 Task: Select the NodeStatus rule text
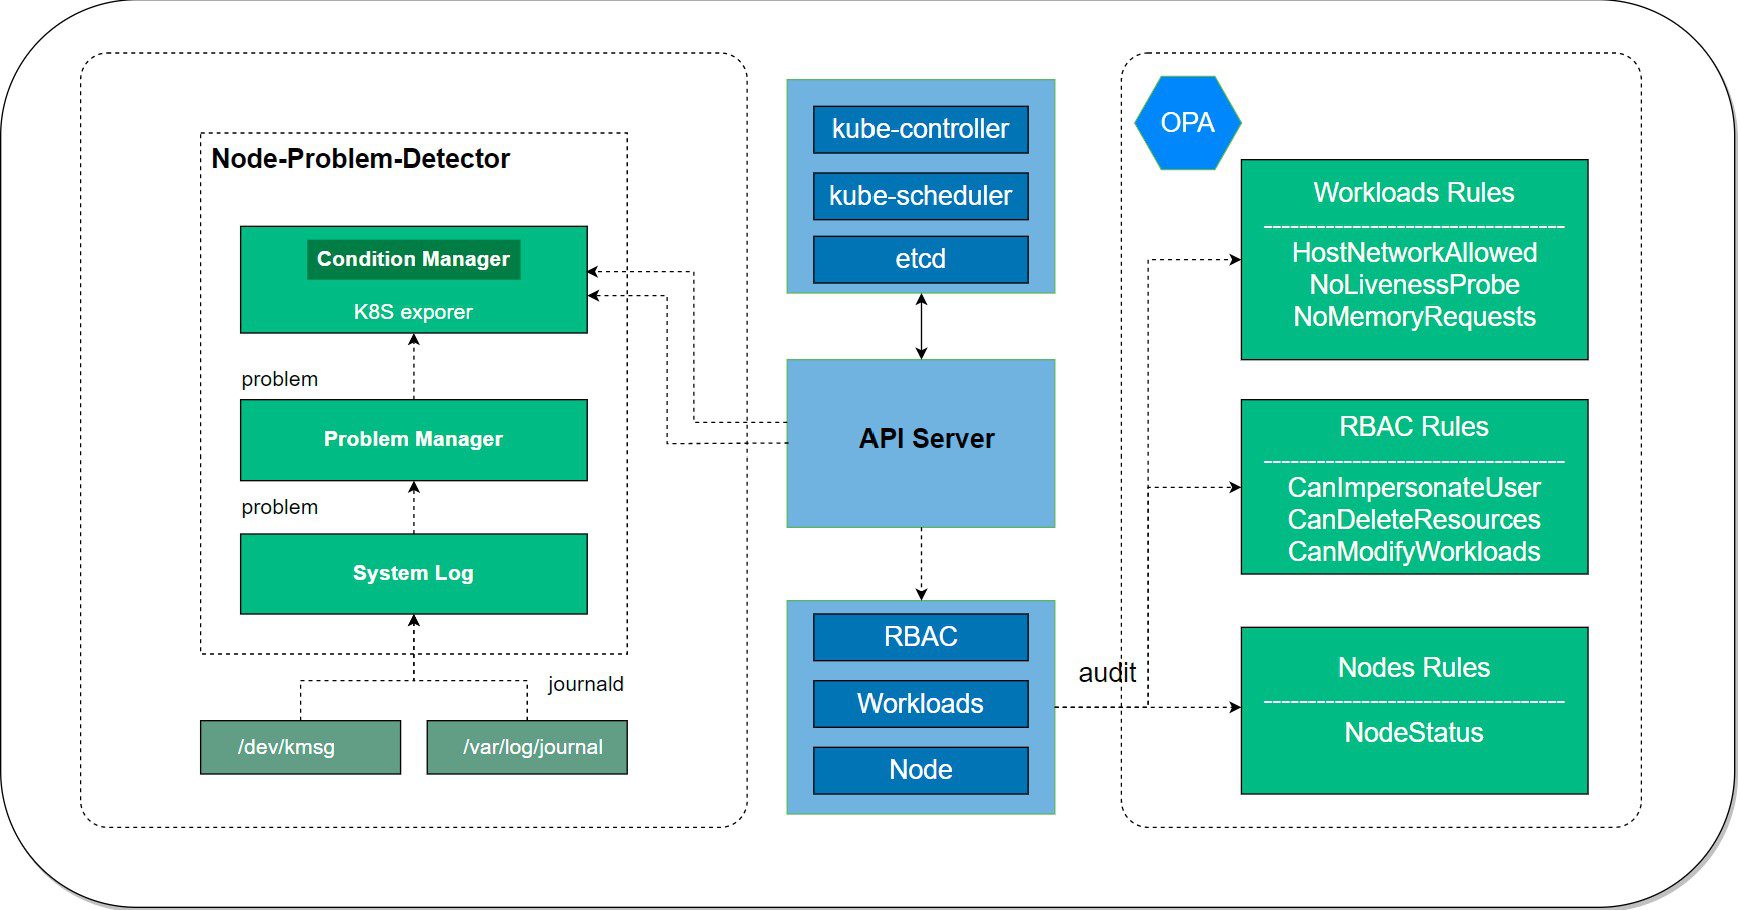[x=1414, y=732]
